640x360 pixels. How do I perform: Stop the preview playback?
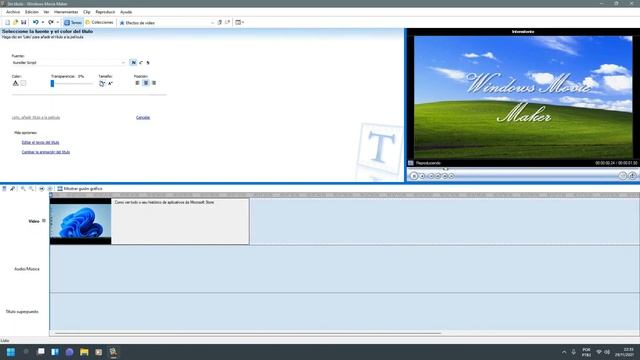pyautogui.click(x=422, y=176)
